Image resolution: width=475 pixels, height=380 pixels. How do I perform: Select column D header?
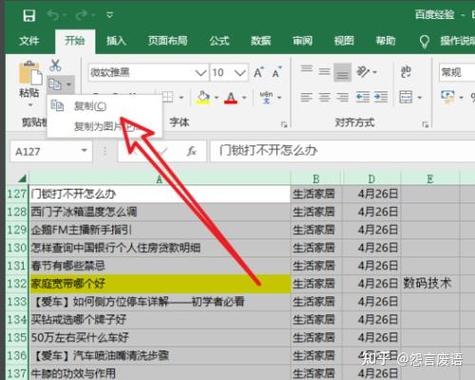(371, 179)
